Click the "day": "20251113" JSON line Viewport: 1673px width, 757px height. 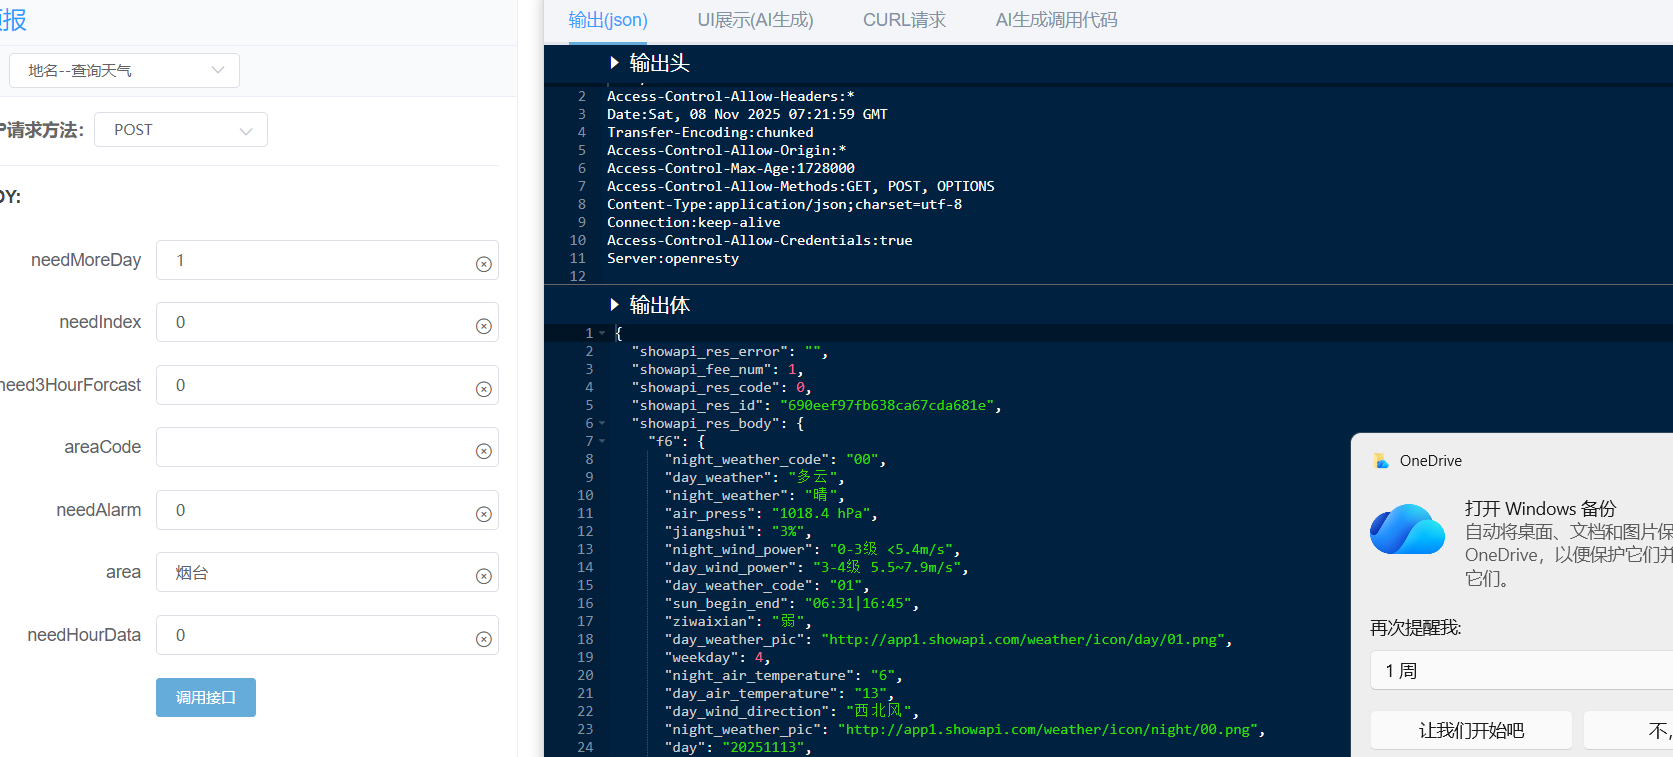738,747
